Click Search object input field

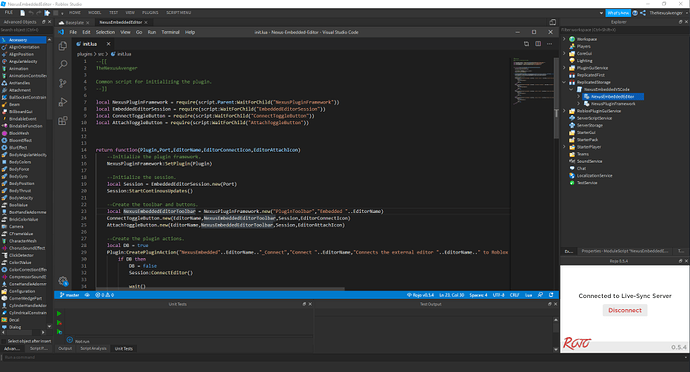pyautogui.click(x=26, y=30)
